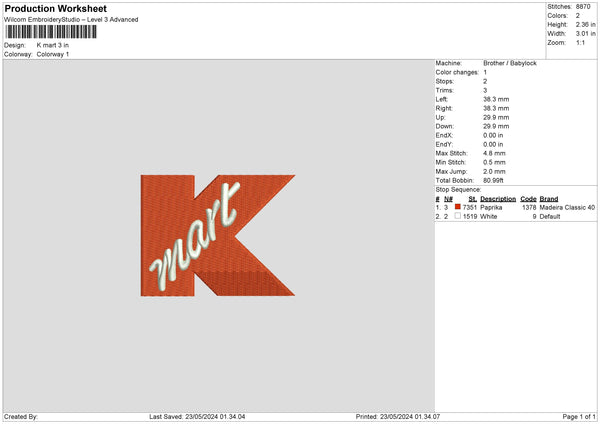The width and height of the screenshot is (600, 424).
Task: Click the machine name 'Brother / Babylock'
Action: 510,63
